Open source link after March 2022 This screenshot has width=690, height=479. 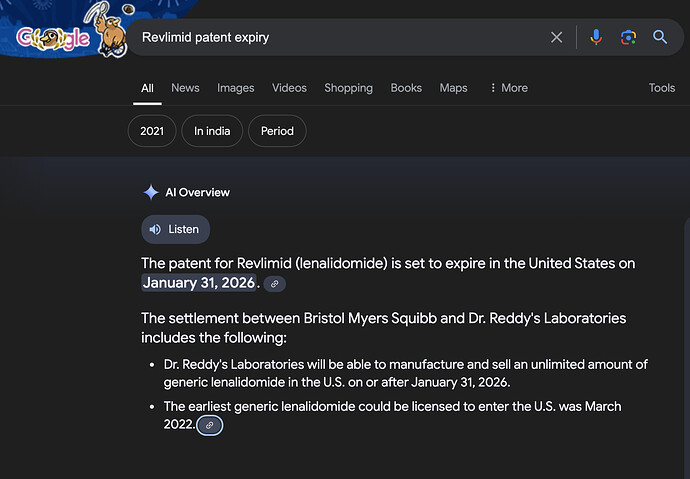(209, 425)
